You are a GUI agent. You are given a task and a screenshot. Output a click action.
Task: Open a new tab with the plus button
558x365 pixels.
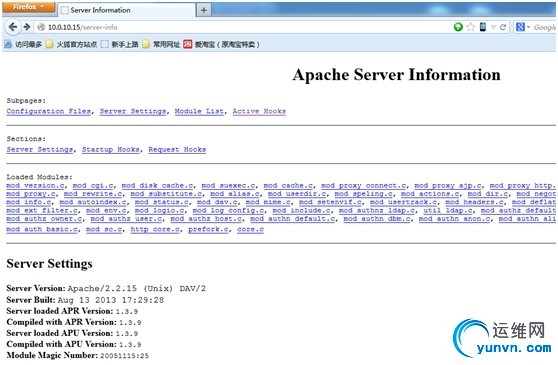point(204,10)
